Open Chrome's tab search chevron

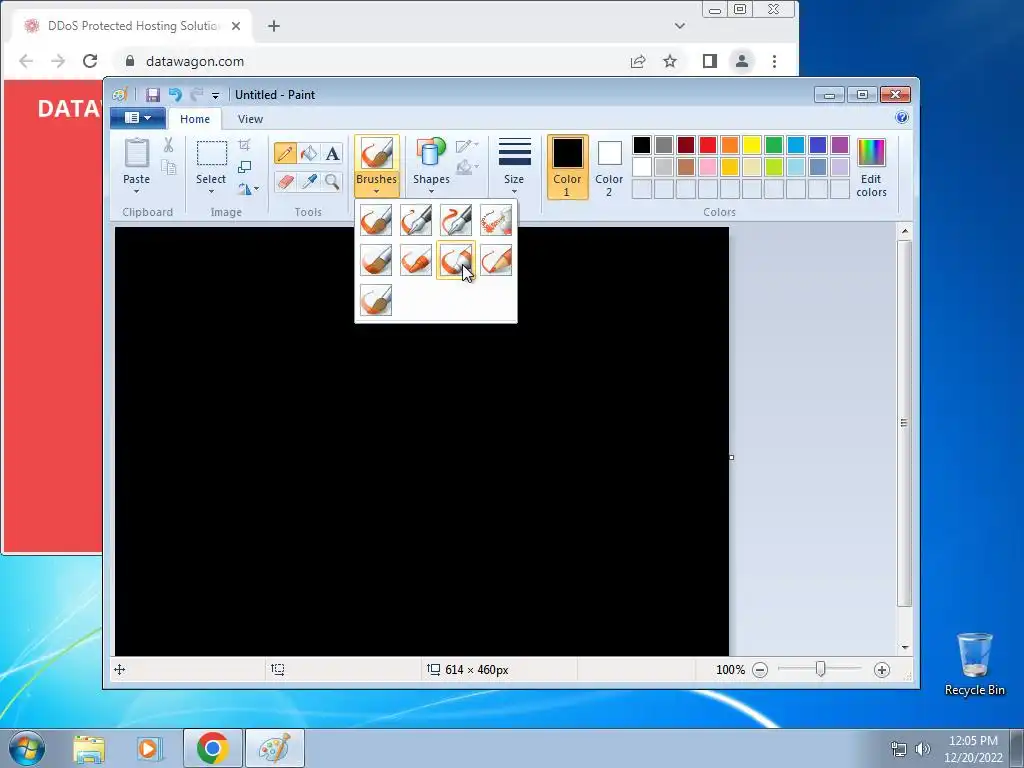[x=680, y=26]
